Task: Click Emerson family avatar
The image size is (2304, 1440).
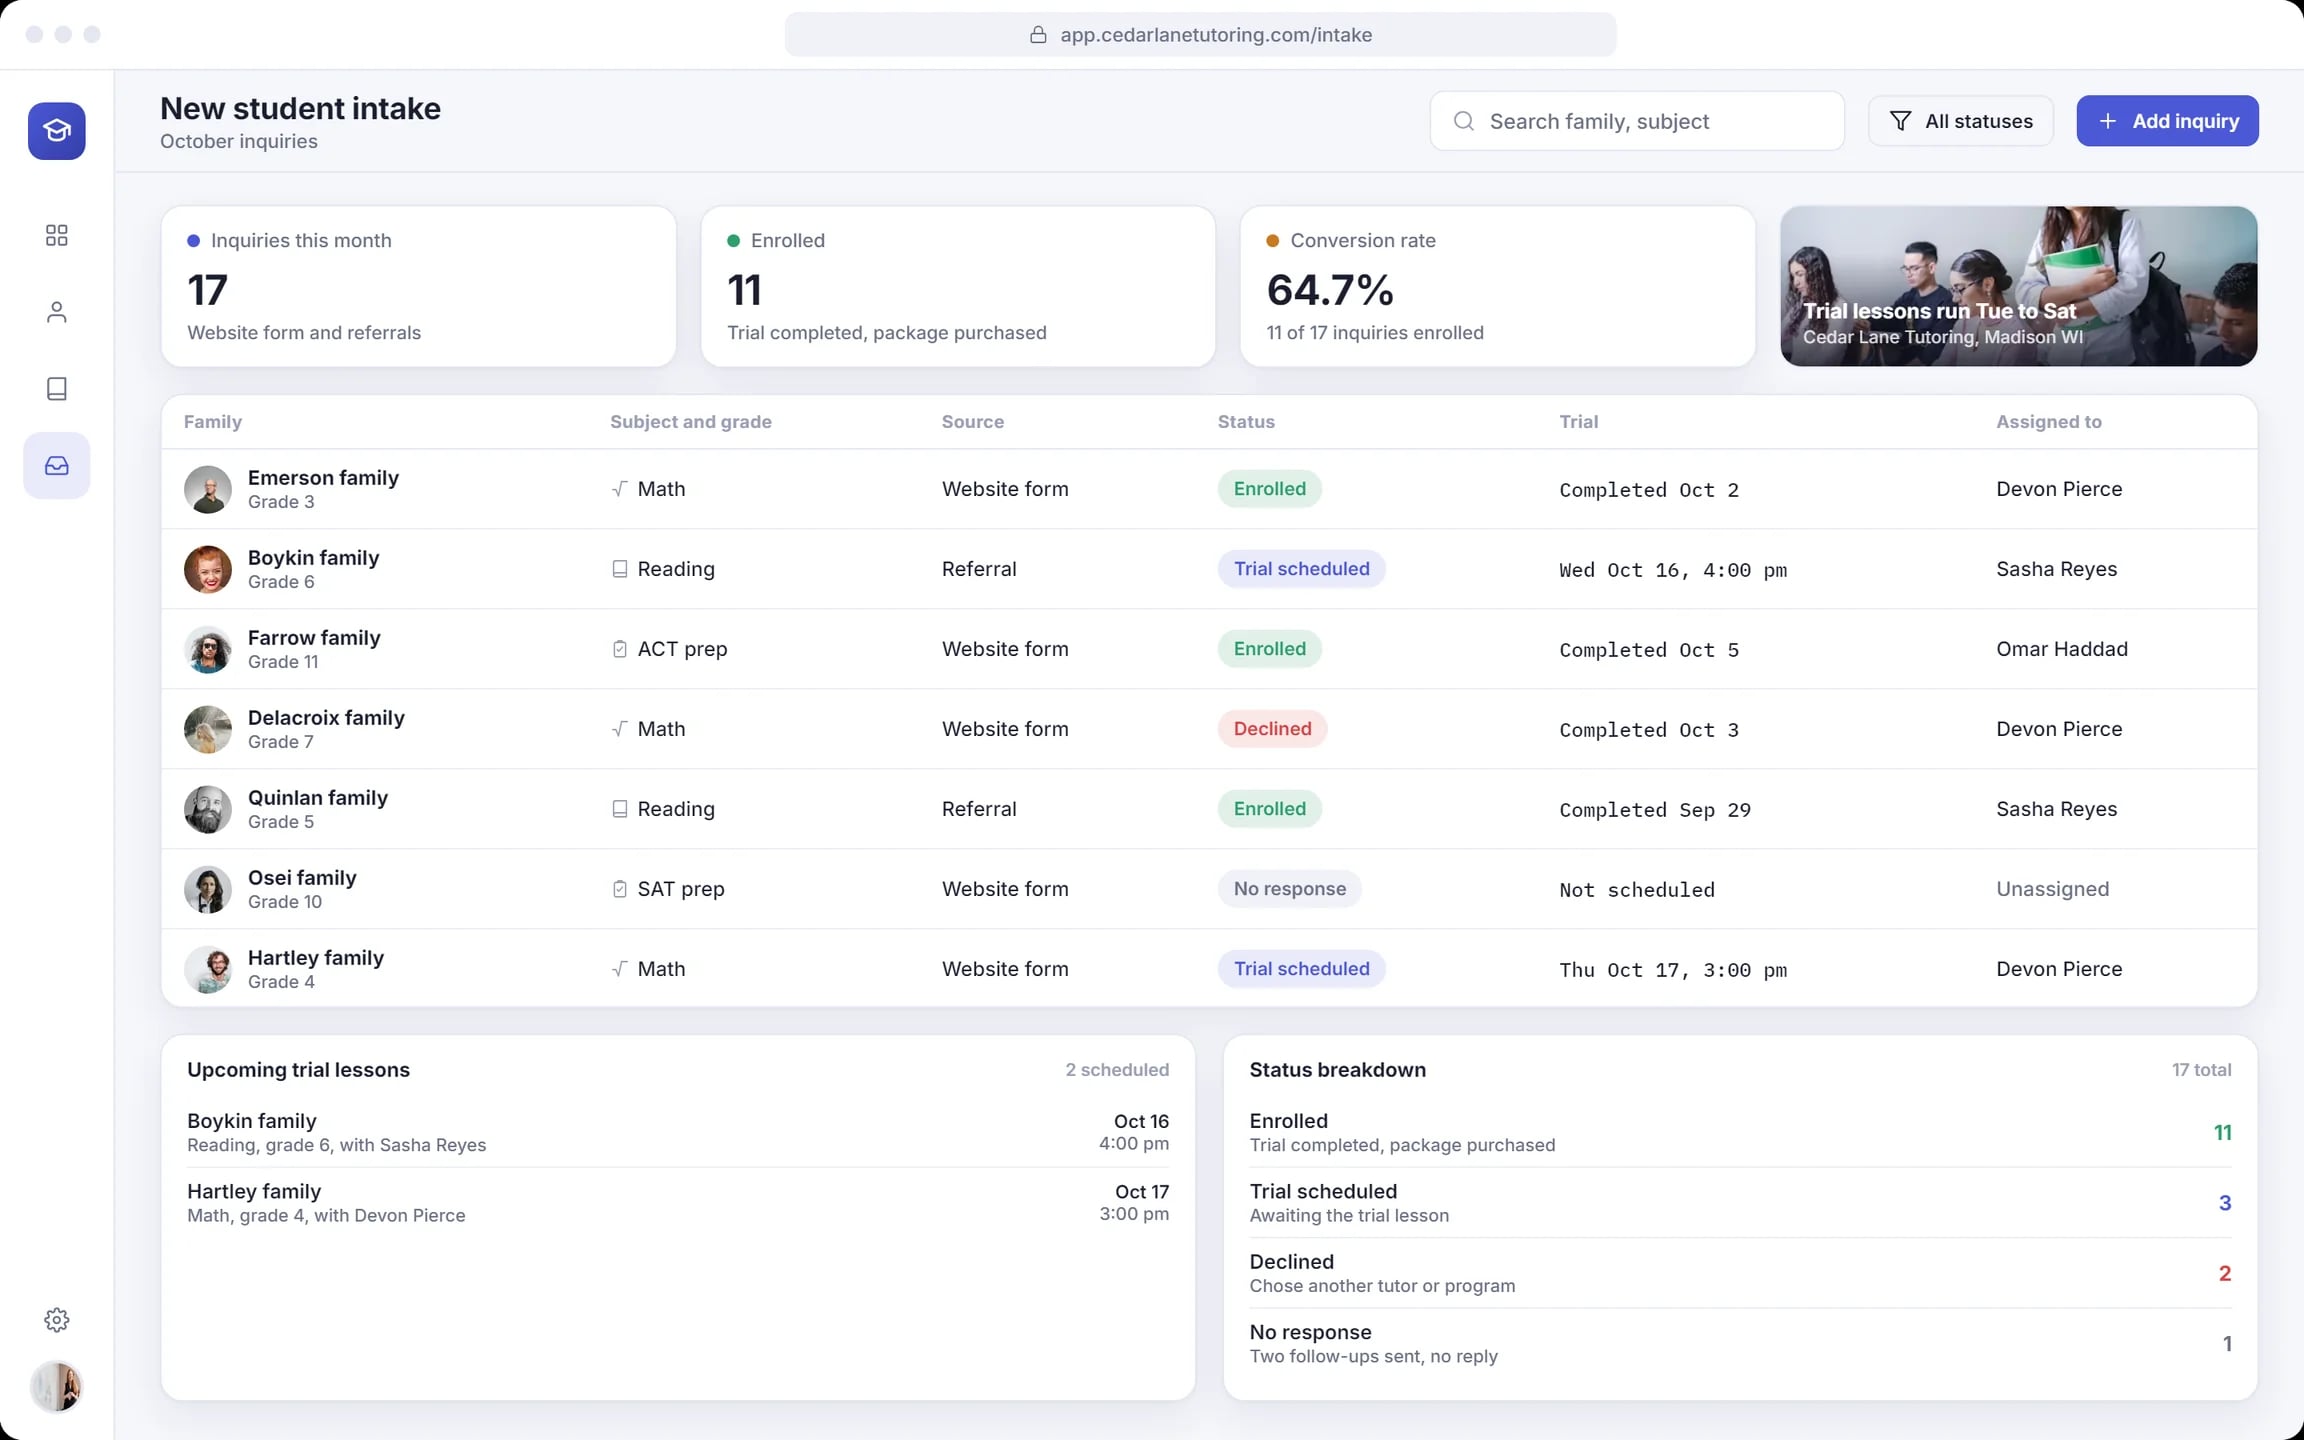Action: pyautogui.click(x=208, y=489)
